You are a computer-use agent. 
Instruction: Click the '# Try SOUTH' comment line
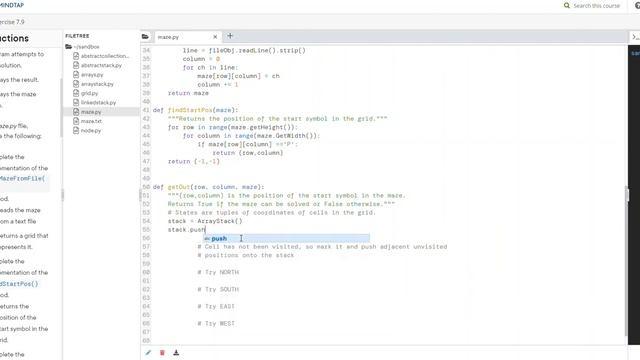pos(218,289)
